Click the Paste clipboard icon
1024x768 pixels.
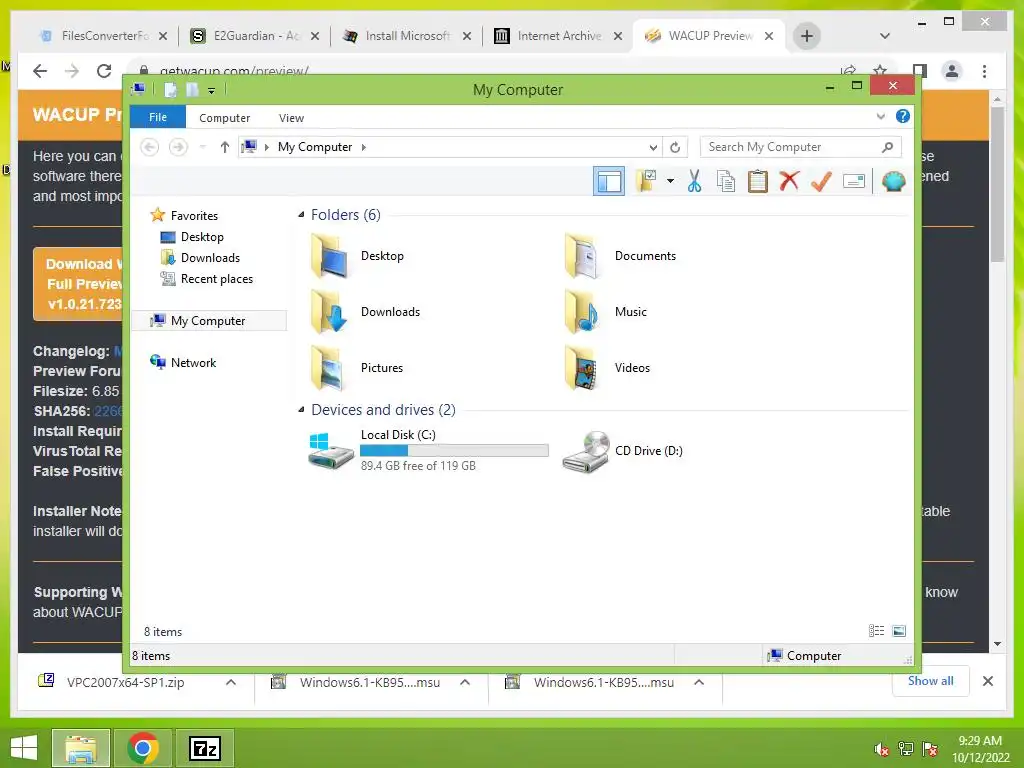[x=758, y=181]
